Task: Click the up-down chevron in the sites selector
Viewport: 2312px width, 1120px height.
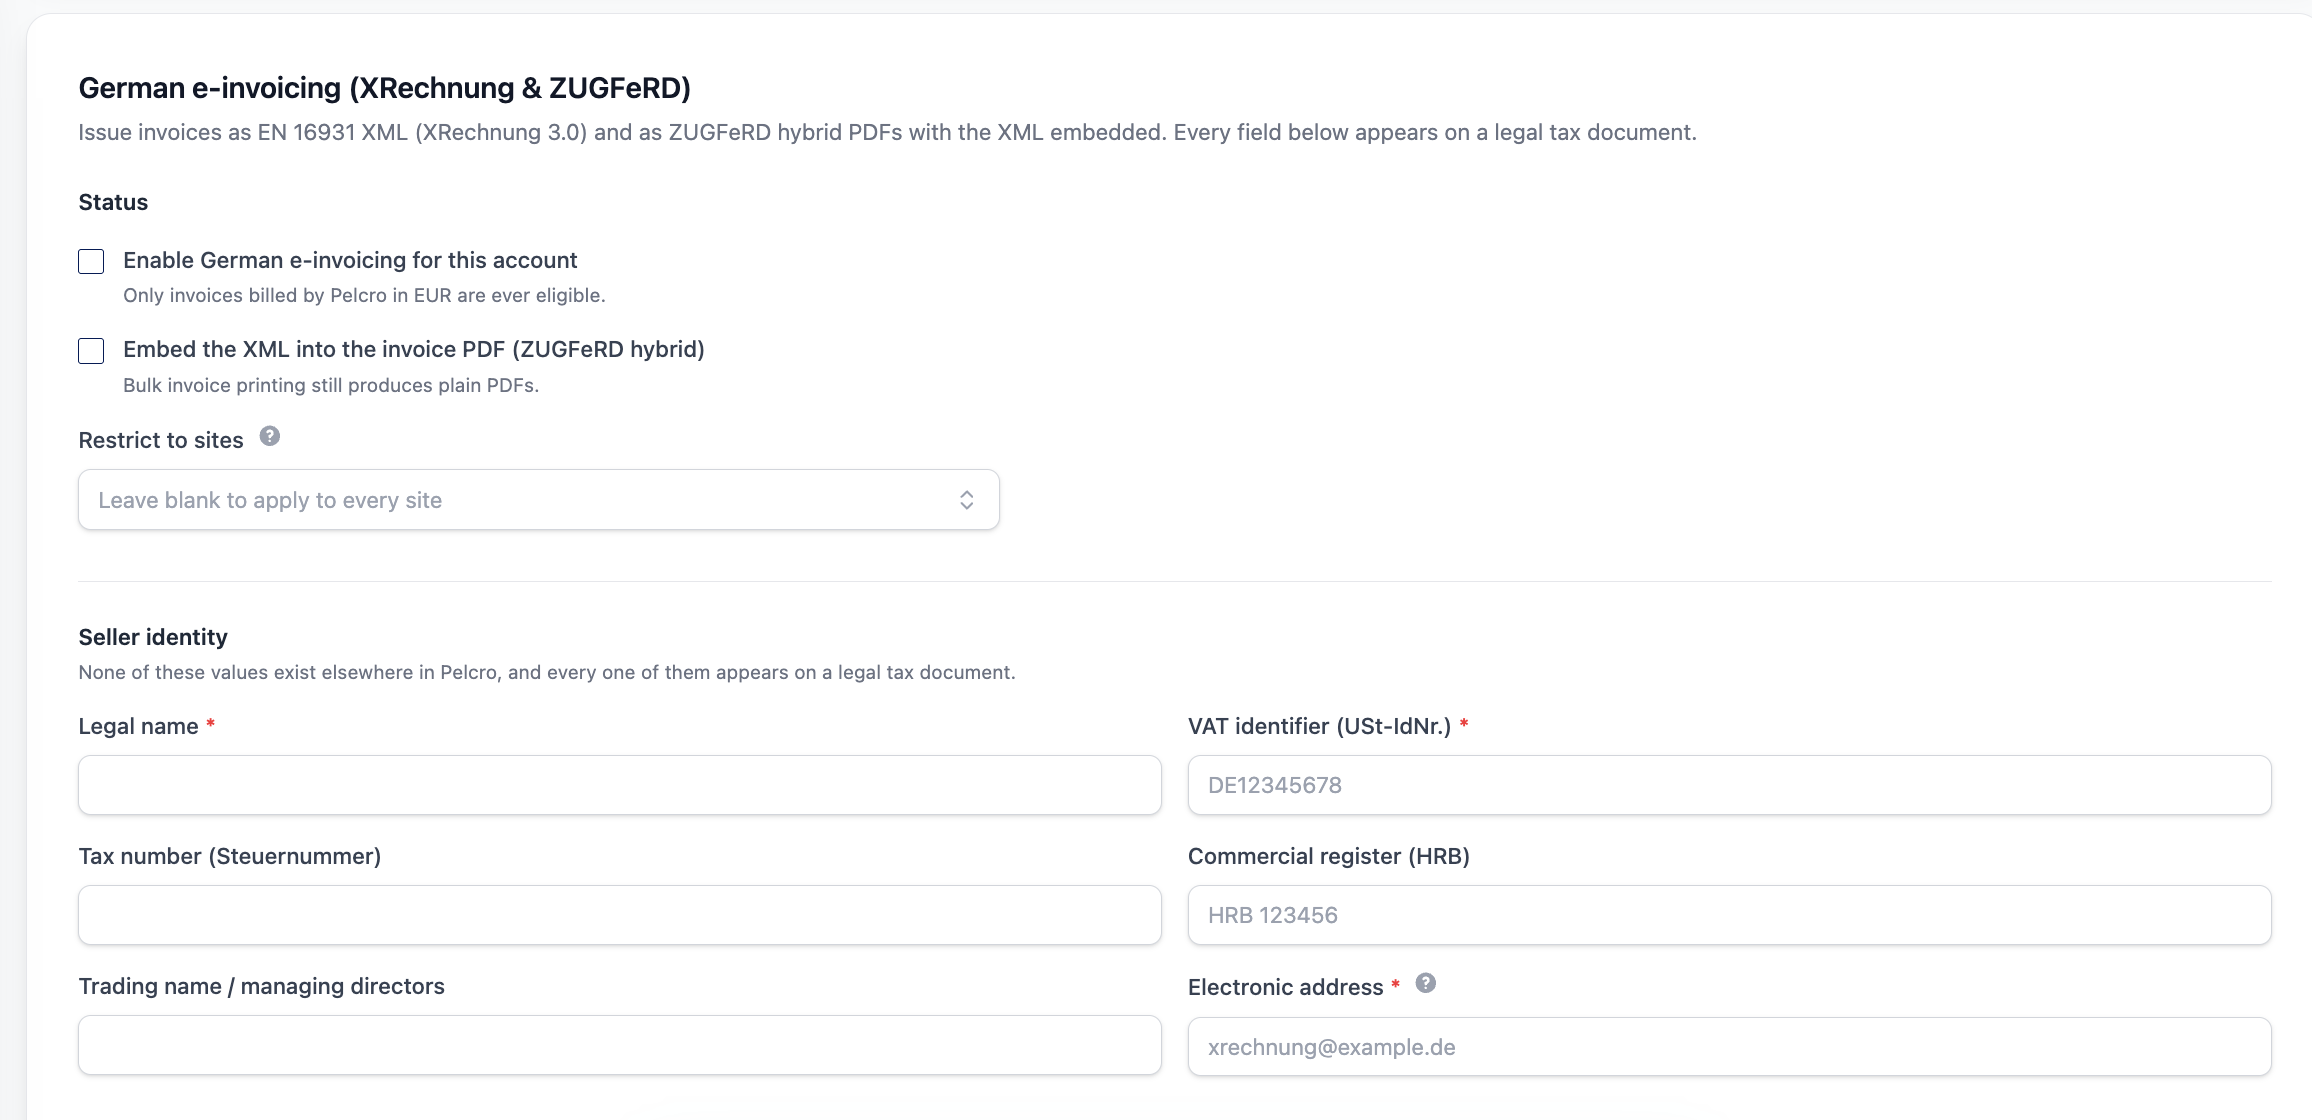Action: (x=967, y=500)
